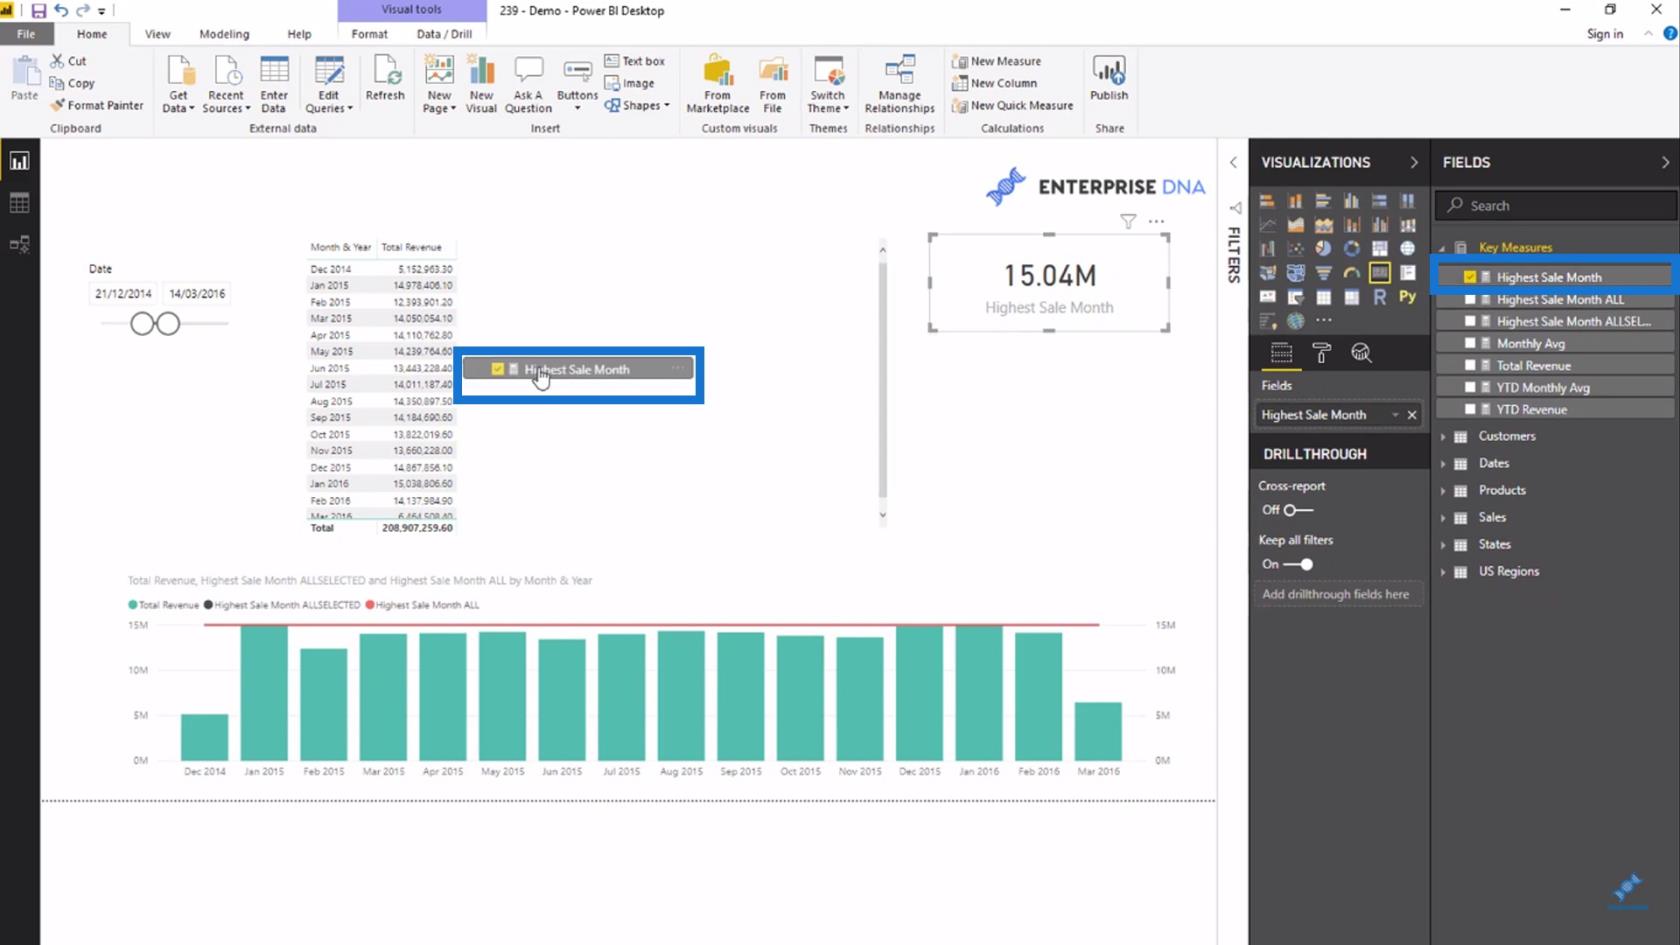Image resolution: width=1680 pixels, height=945 pixels.
Task: Choose the area chart visualization
Action: point(1295,225)
